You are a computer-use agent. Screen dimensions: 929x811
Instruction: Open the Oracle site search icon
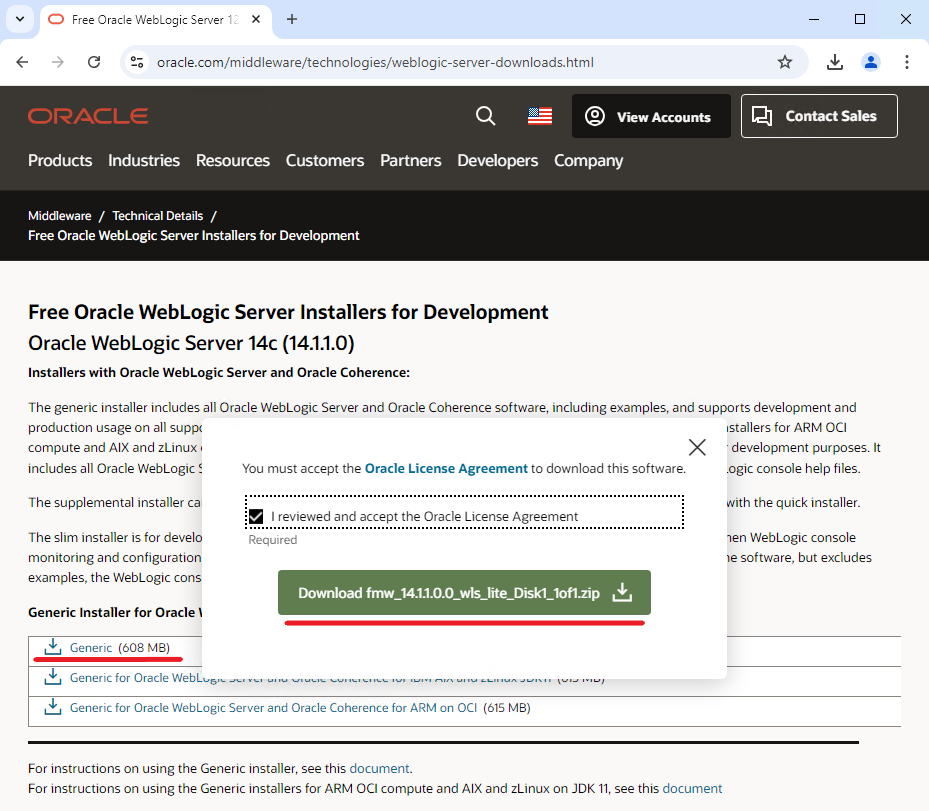485,116
